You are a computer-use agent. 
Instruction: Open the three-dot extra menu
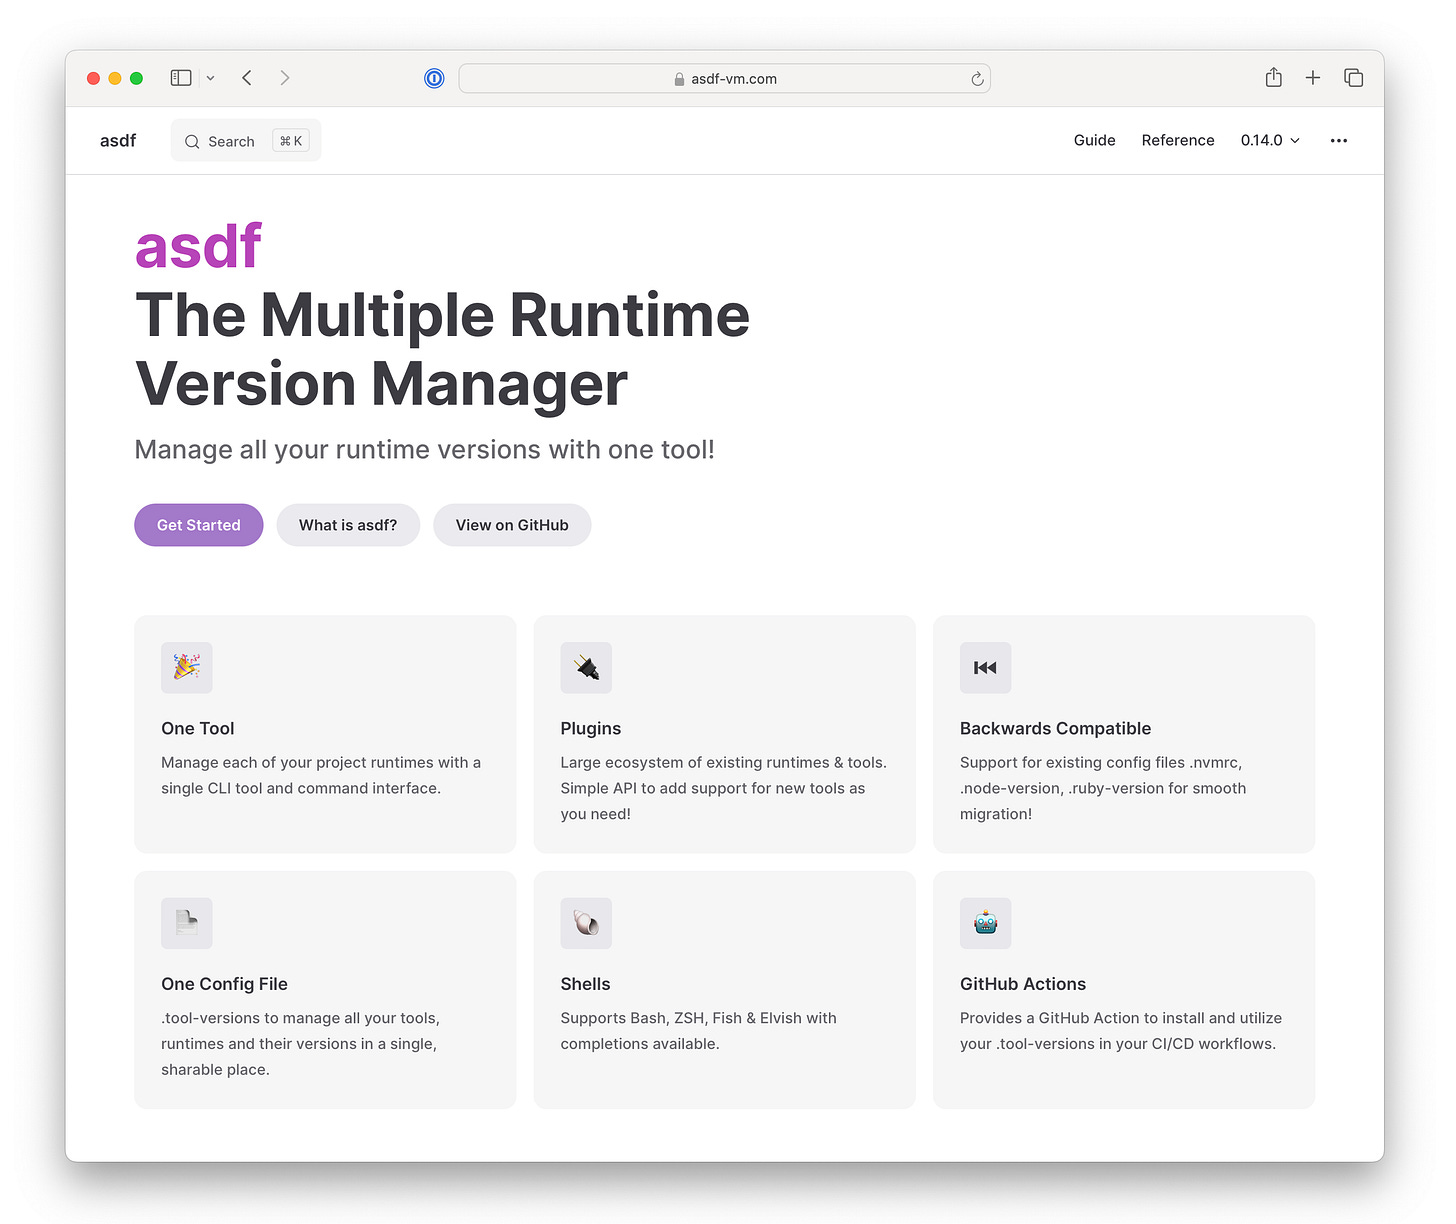[1339, 141]
